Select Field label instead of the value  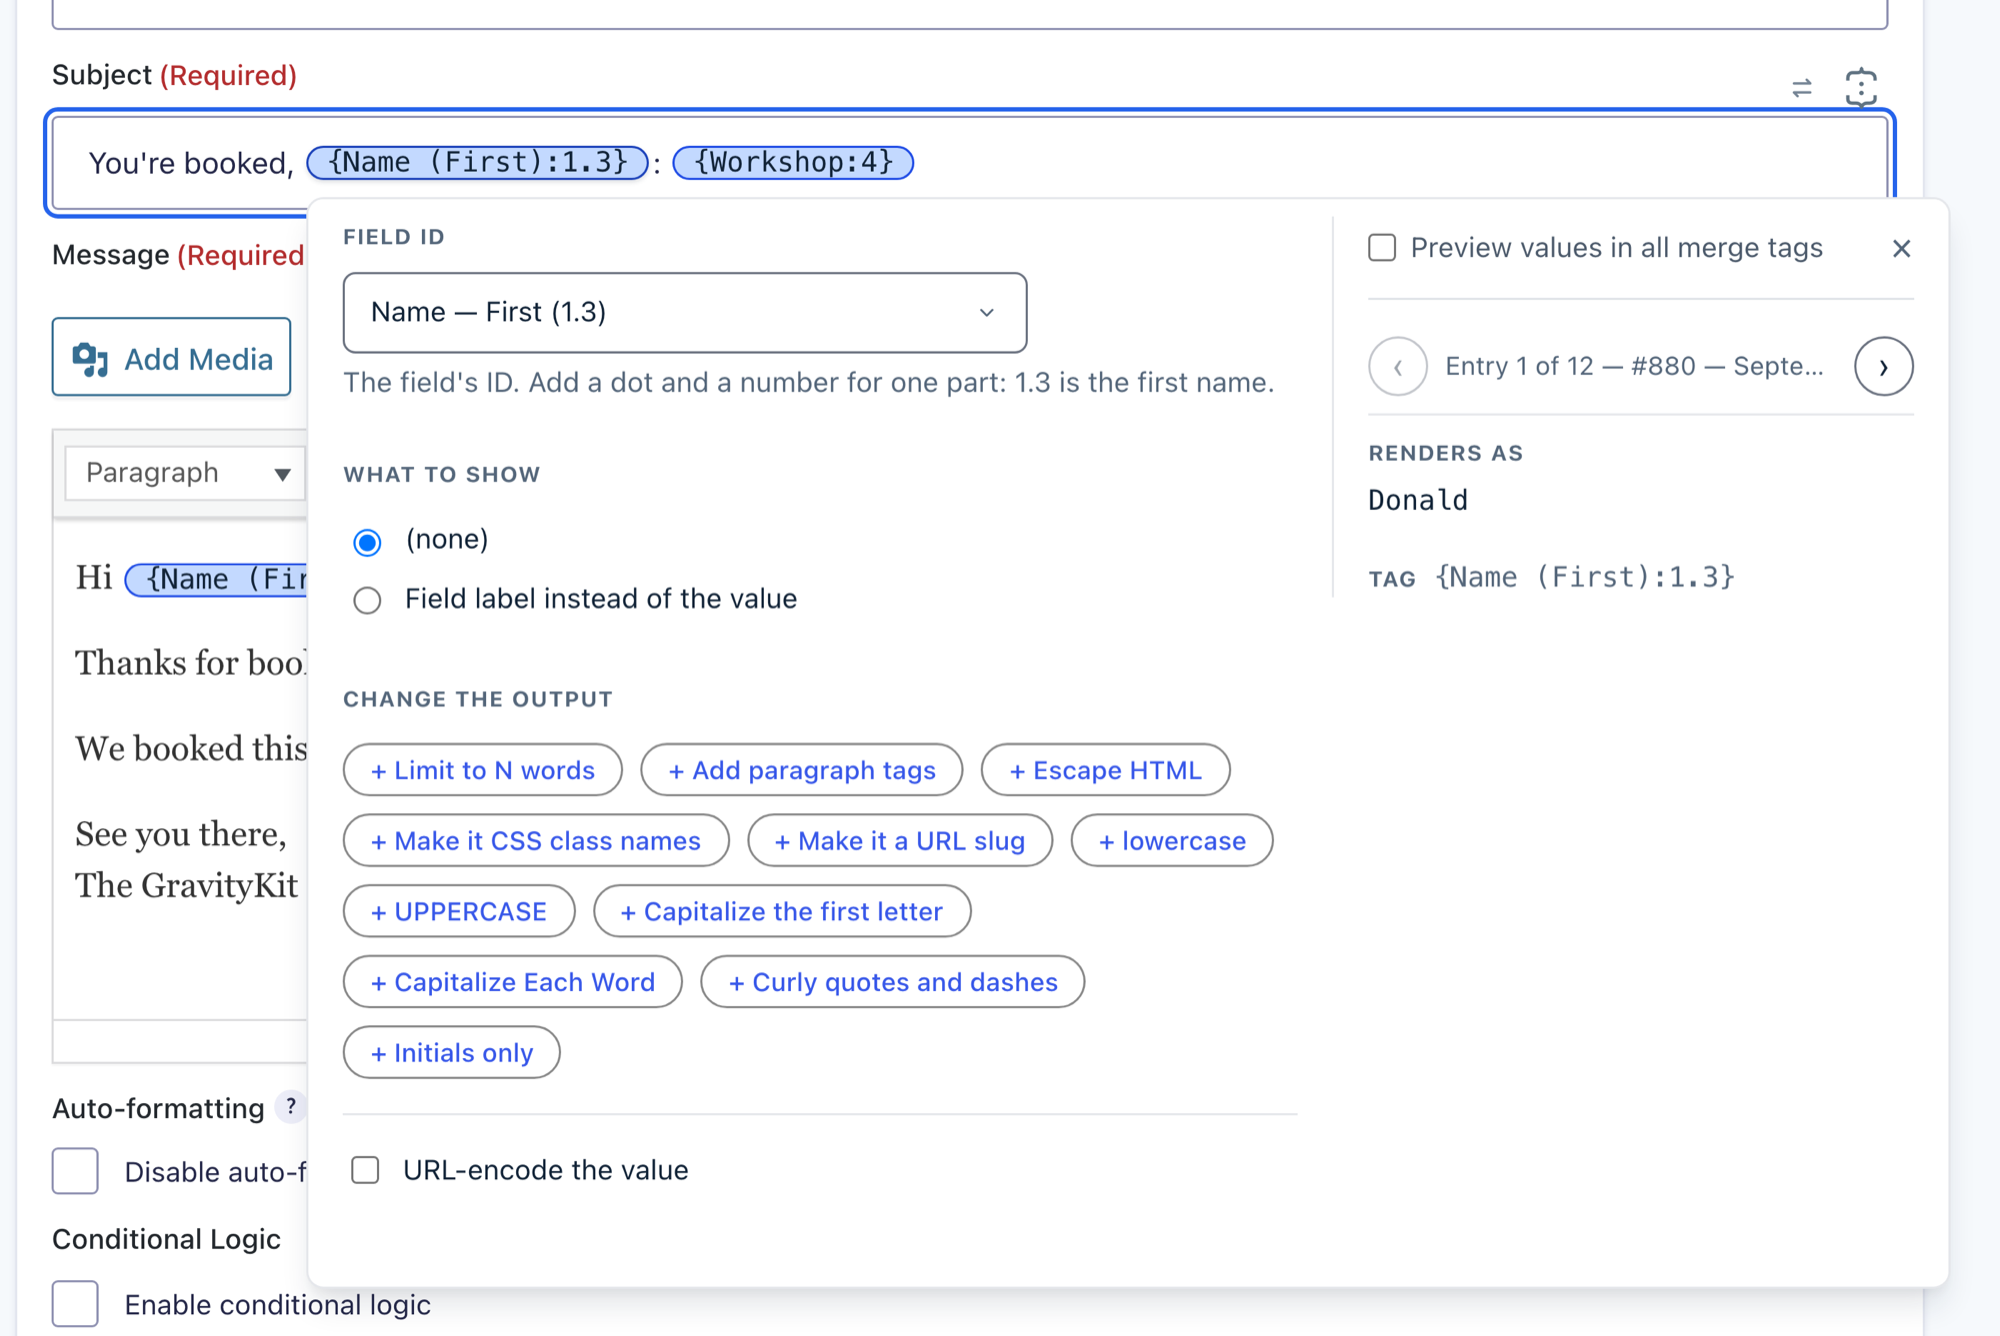click(x=367, y=600)
